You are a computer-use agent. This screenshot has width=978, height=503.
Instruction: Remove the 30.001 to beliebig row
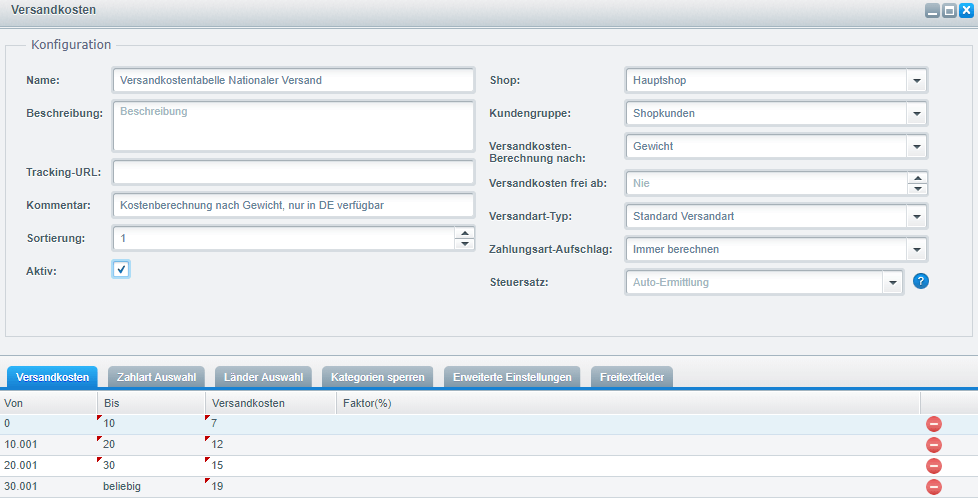[x=934, y=487]
